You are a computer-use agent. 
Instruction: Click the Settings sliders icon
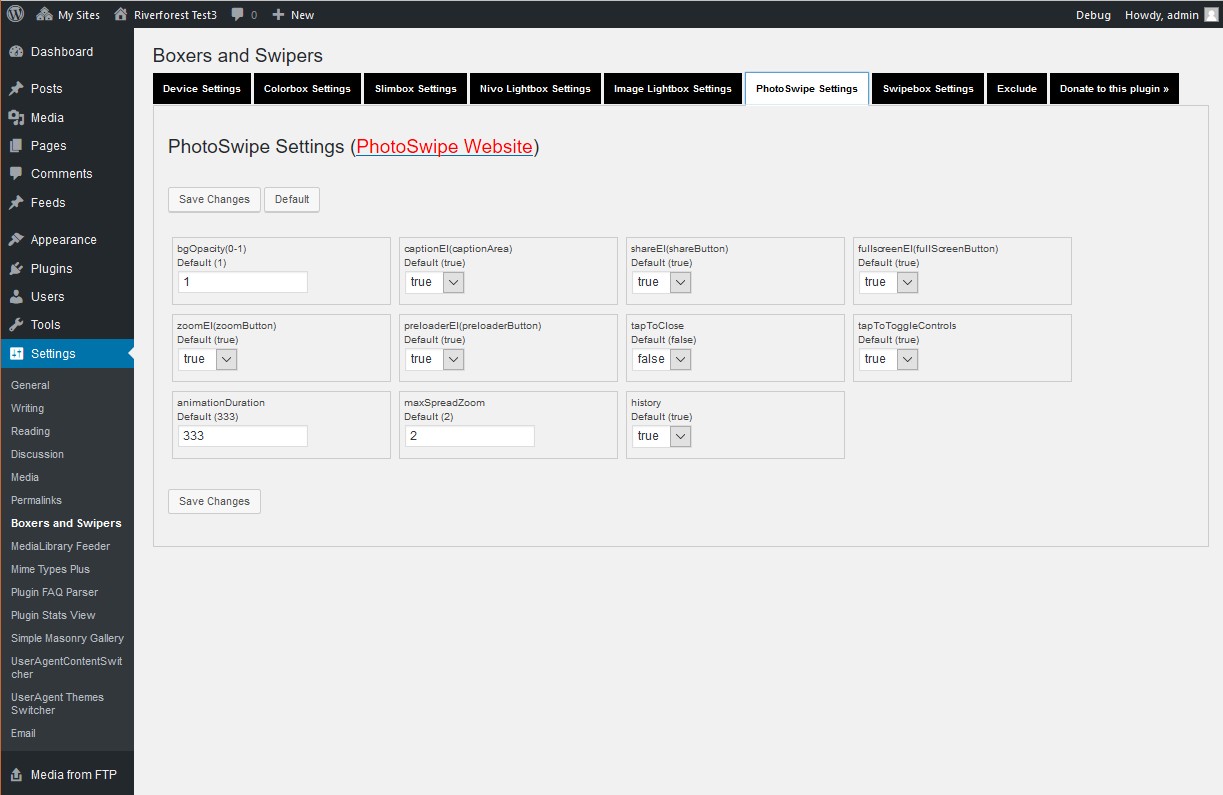[16, 354]
